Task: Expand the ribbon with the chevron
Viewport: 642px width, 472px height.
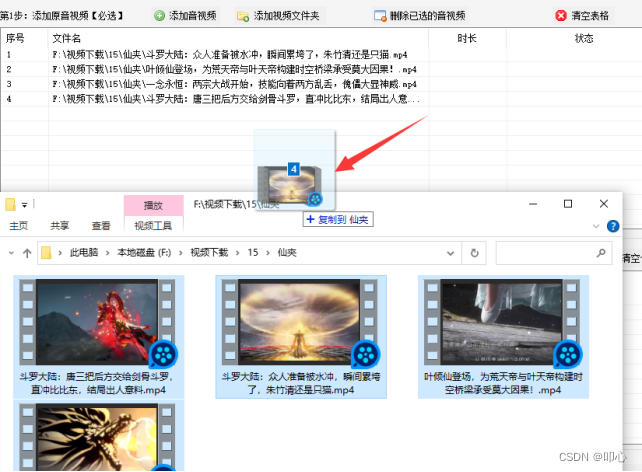Action: [x=596, y=226]
